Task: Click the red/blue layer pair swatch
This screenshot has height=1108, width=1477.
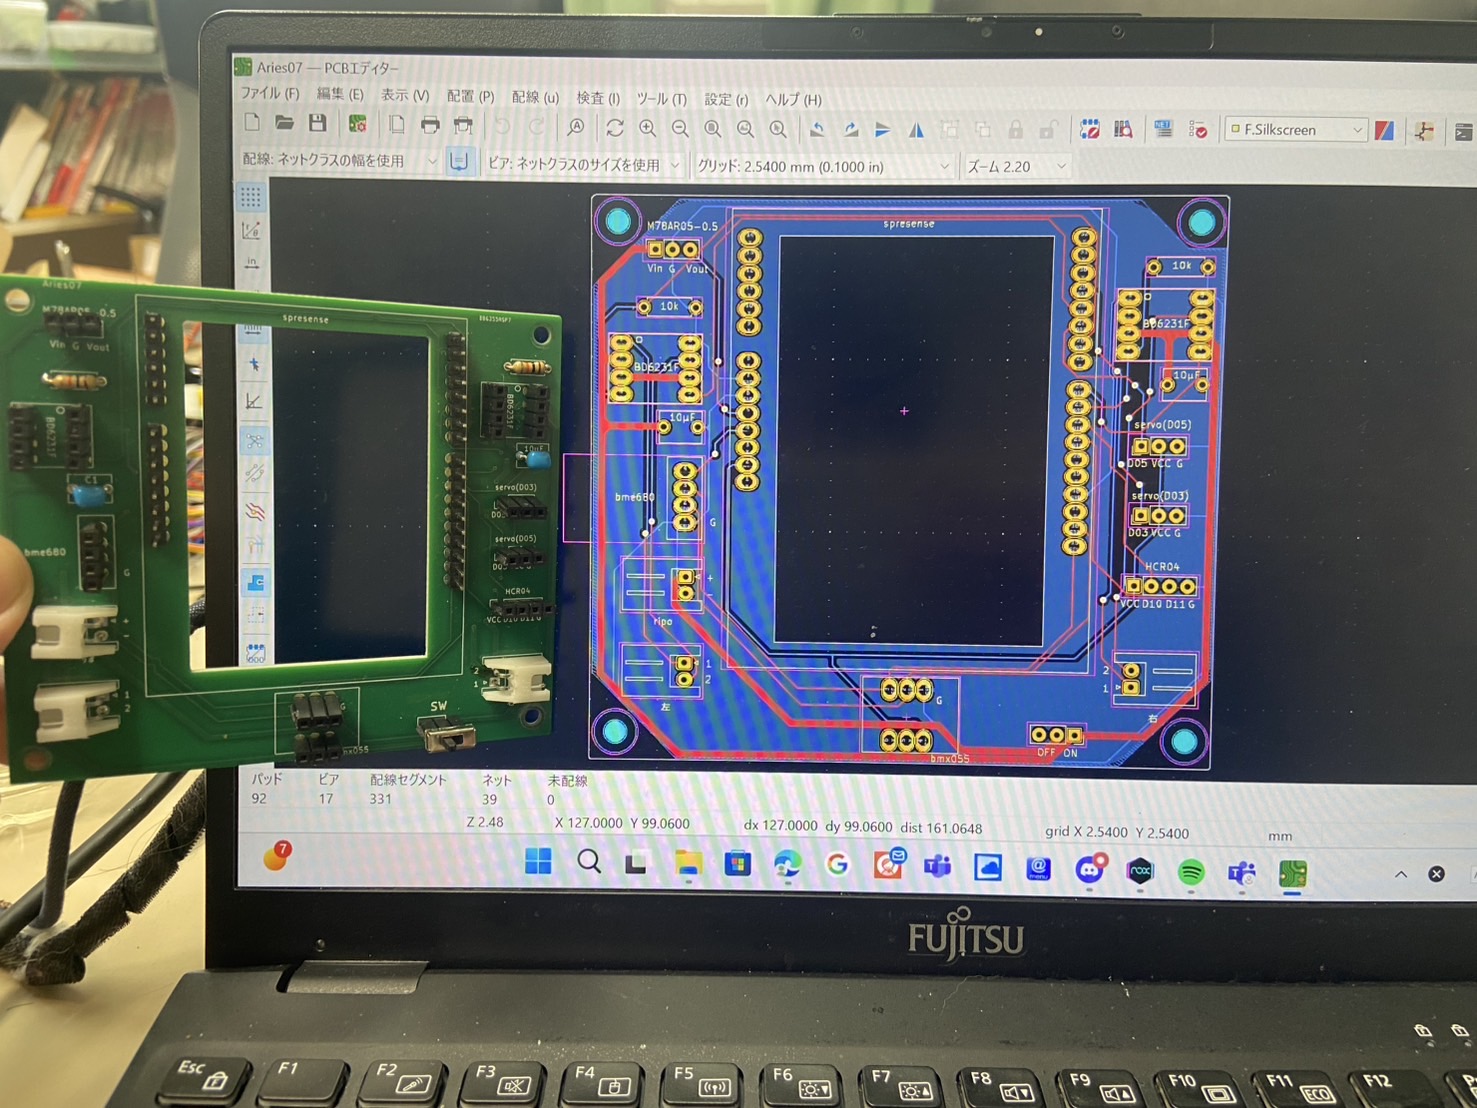Action: point(1384,131)
